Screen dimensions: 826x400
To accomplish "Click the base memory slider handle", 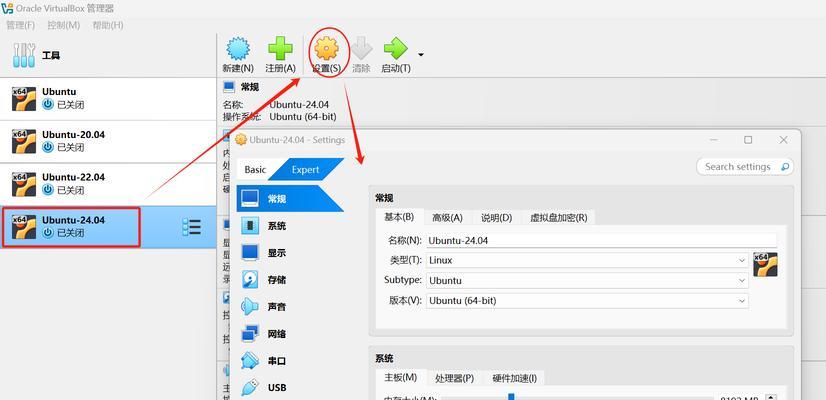I will click(x=510, y=397).
